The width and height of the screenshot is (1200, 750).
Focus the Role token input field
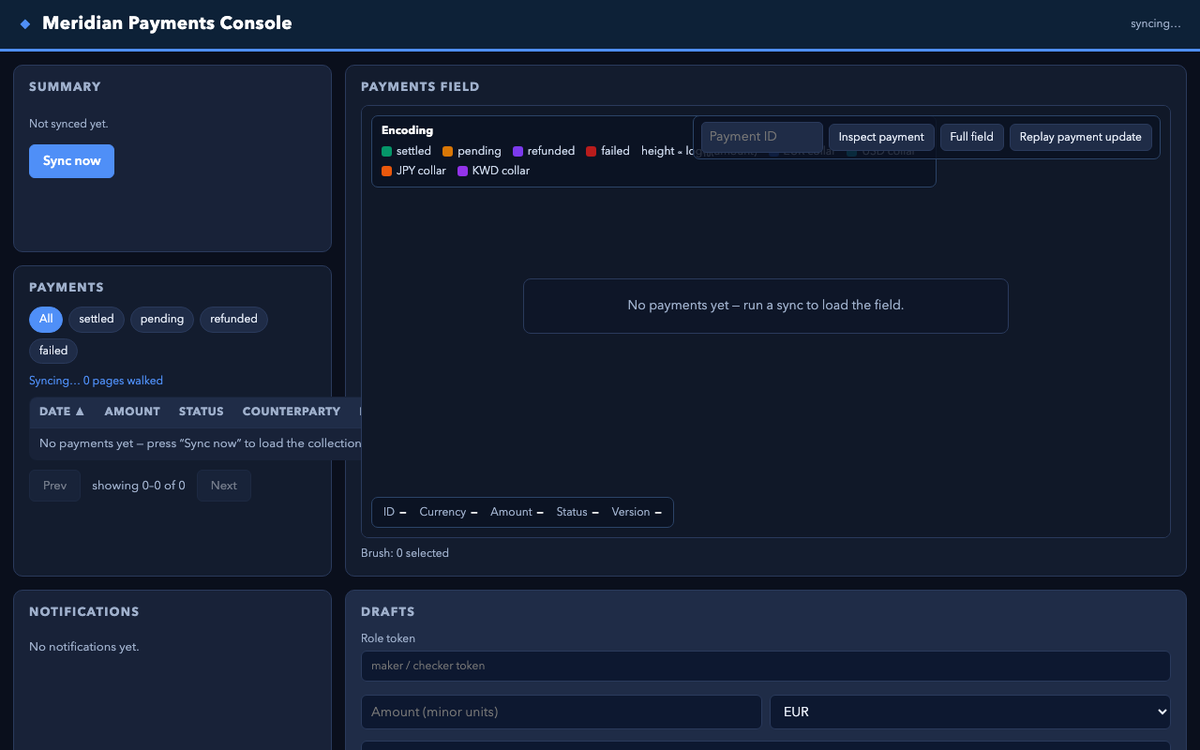coord(766,666)
